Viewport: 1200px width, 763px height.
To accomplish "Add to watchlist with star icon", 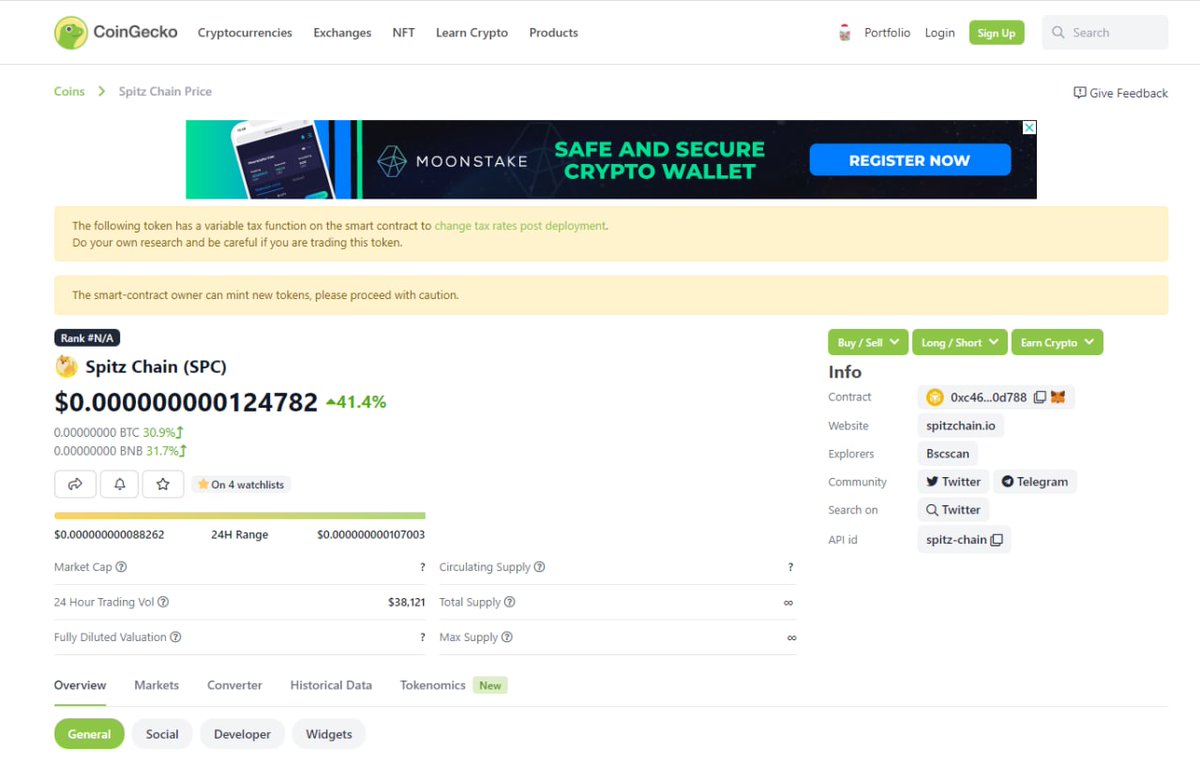I will click(163, 484).
